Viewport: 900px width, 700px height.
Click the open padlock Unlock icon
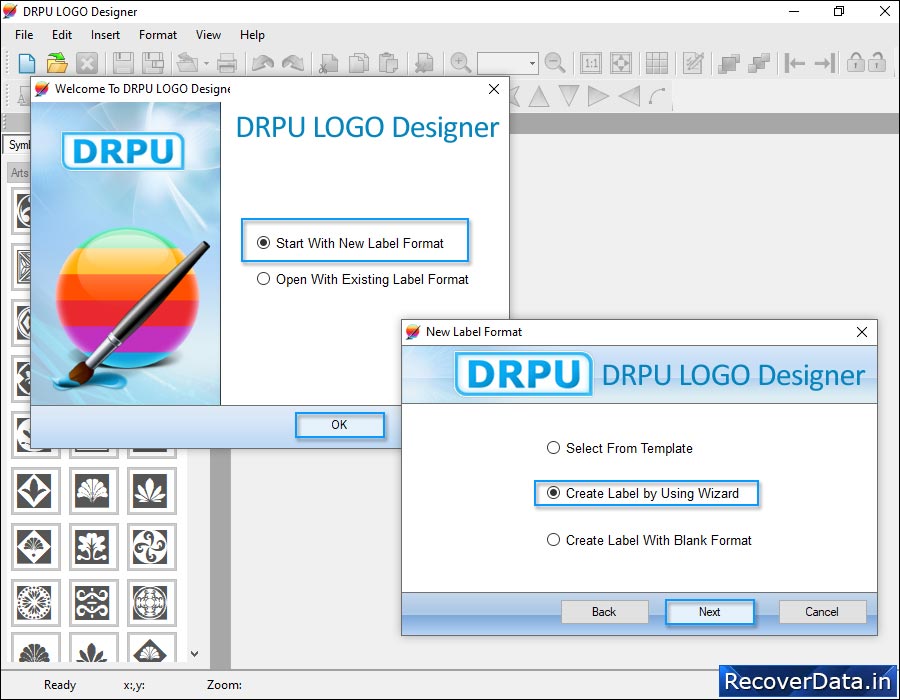(x=876, y=61)
